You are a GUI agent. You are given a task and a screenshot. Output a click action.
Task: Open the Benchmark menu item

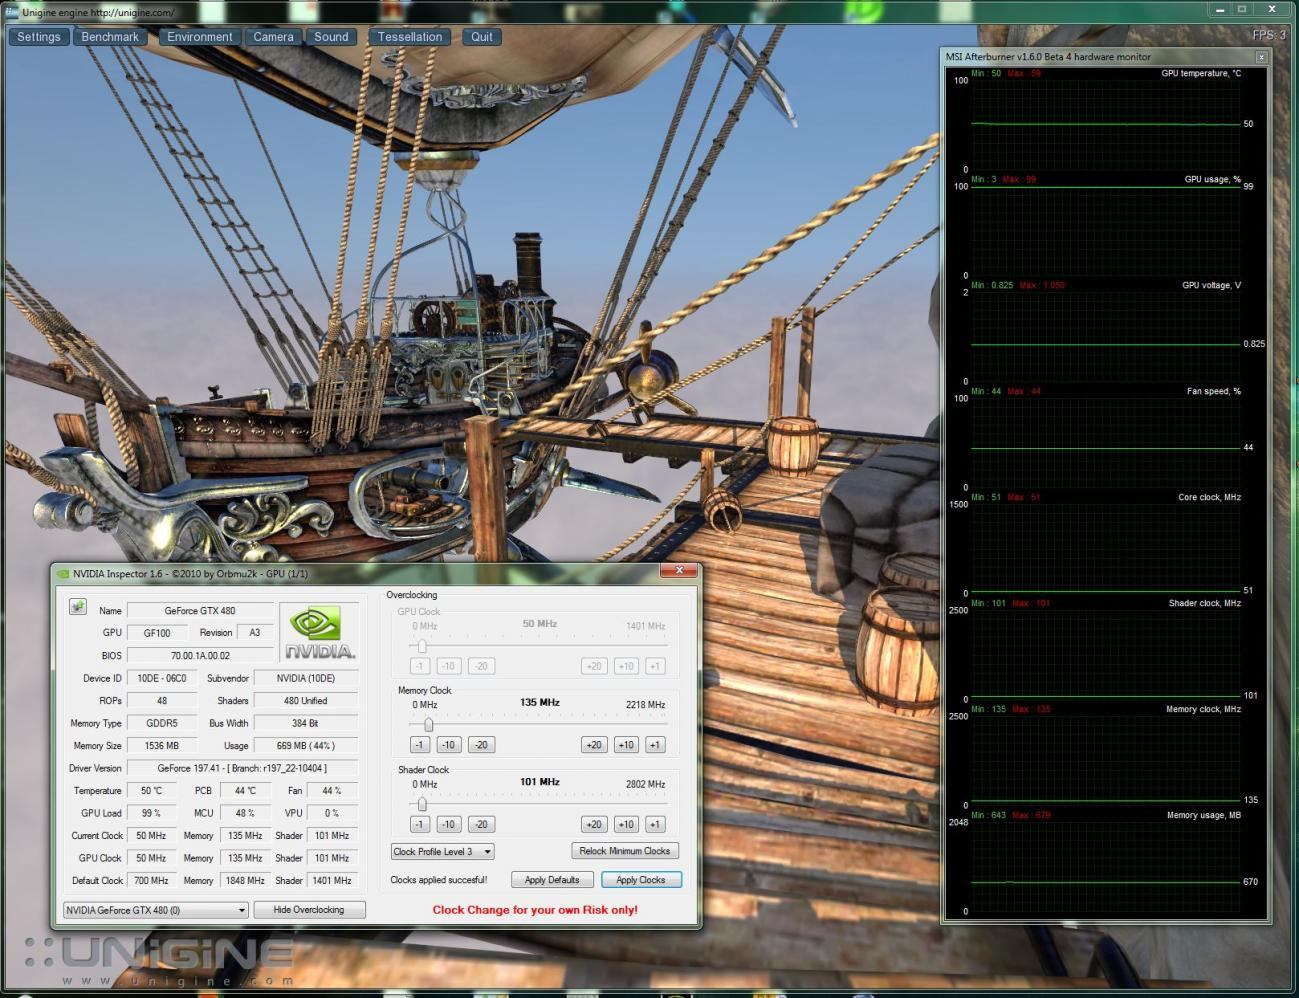[x=110, y=37]
